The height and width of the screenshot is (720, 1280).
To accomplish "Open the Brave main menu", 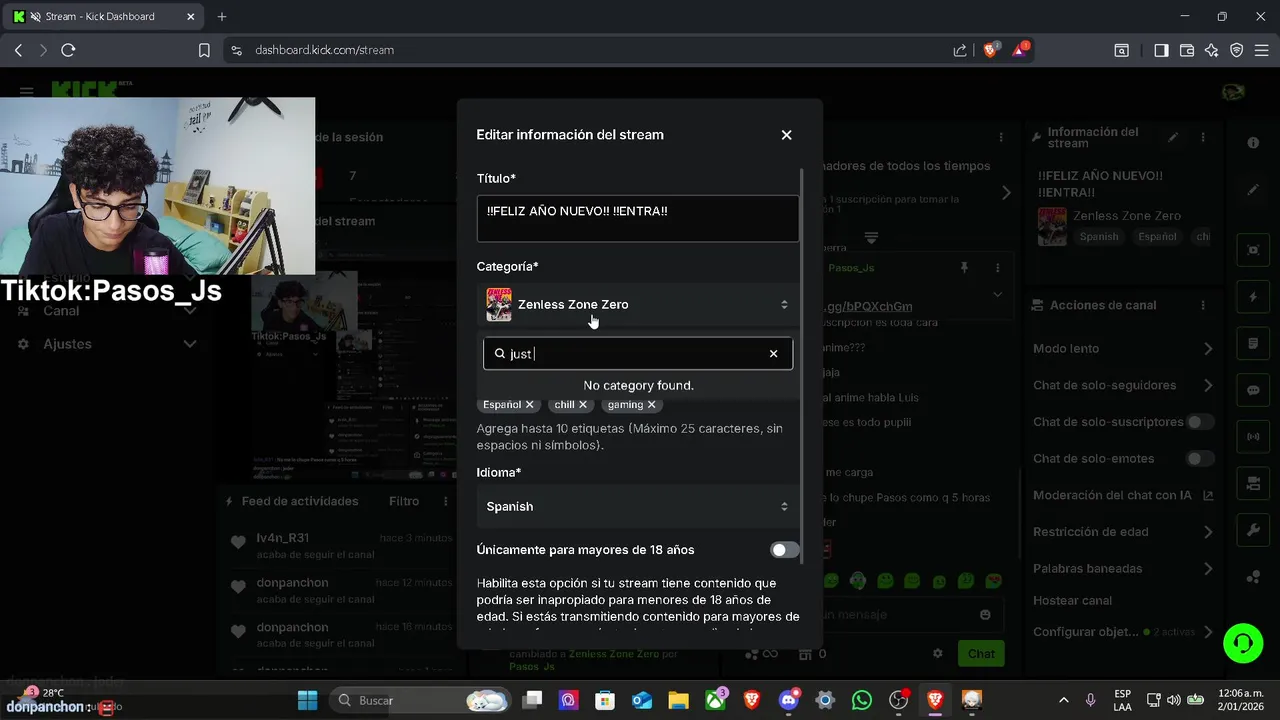I will (x=1262, y=50).
